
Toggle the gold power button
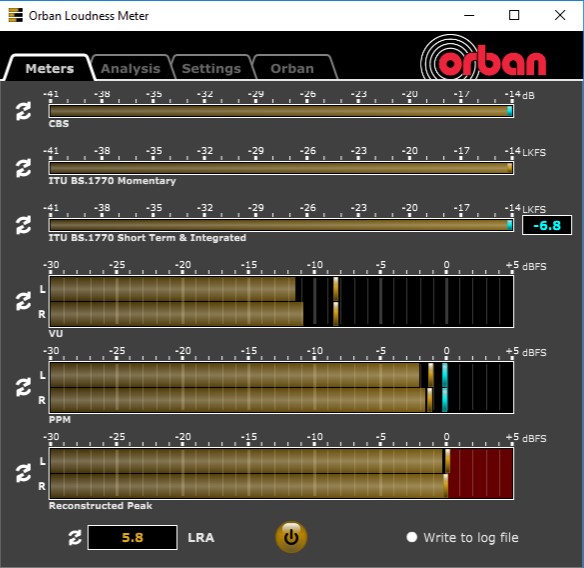(291, 537)
